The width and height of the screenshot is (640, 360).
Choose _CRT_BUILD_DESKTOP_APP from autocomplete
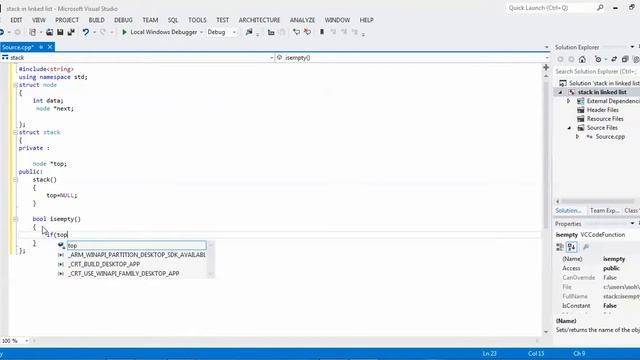104,264
